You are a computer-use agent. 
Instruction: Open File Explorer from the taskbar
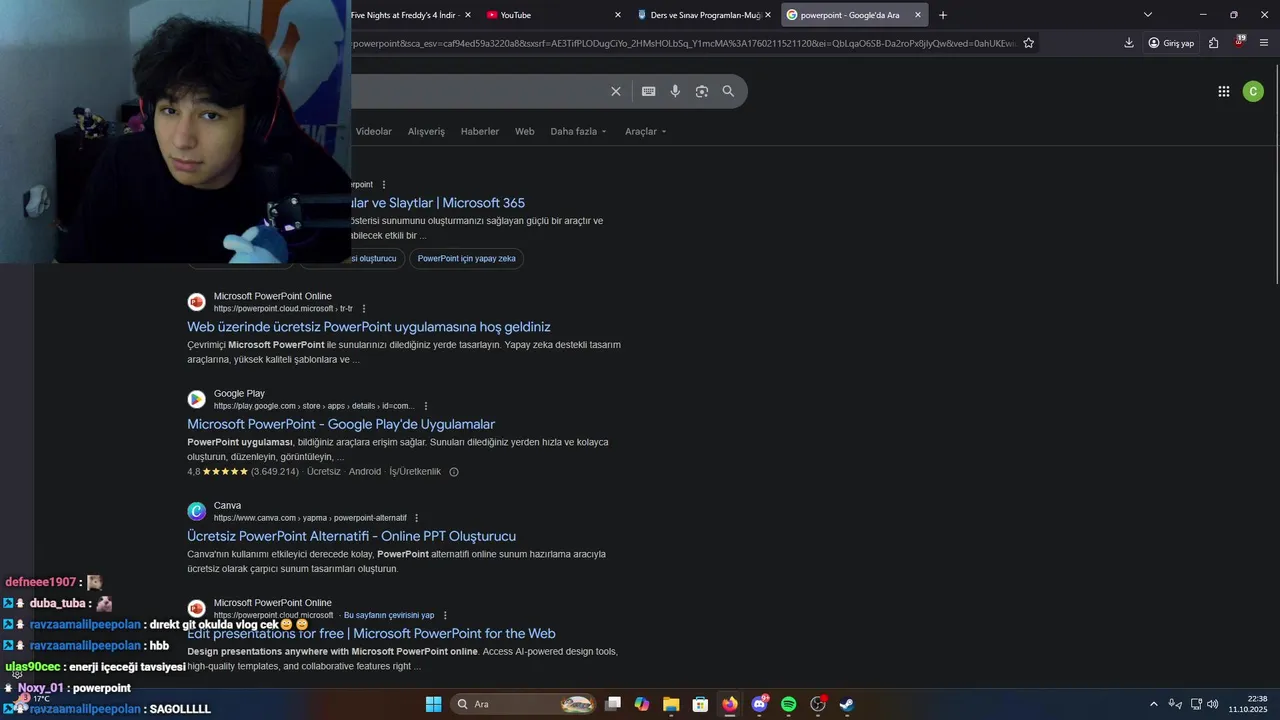pos(671,704)
